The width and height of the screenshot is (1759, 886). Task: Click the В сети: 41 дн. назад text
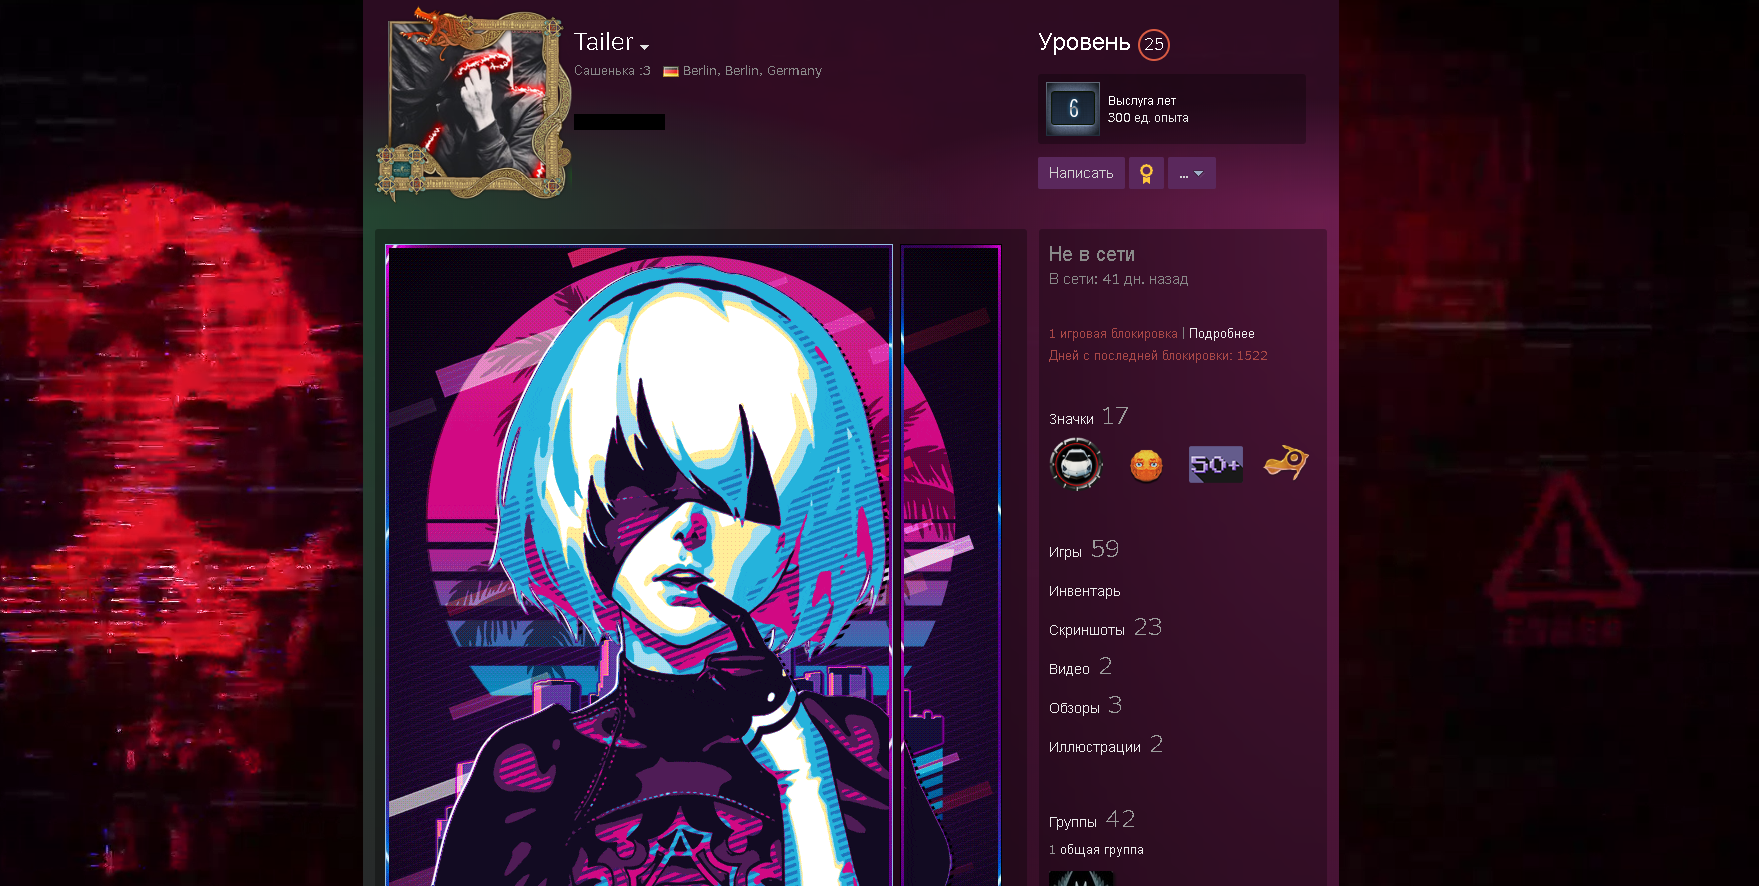(1118, 279)
